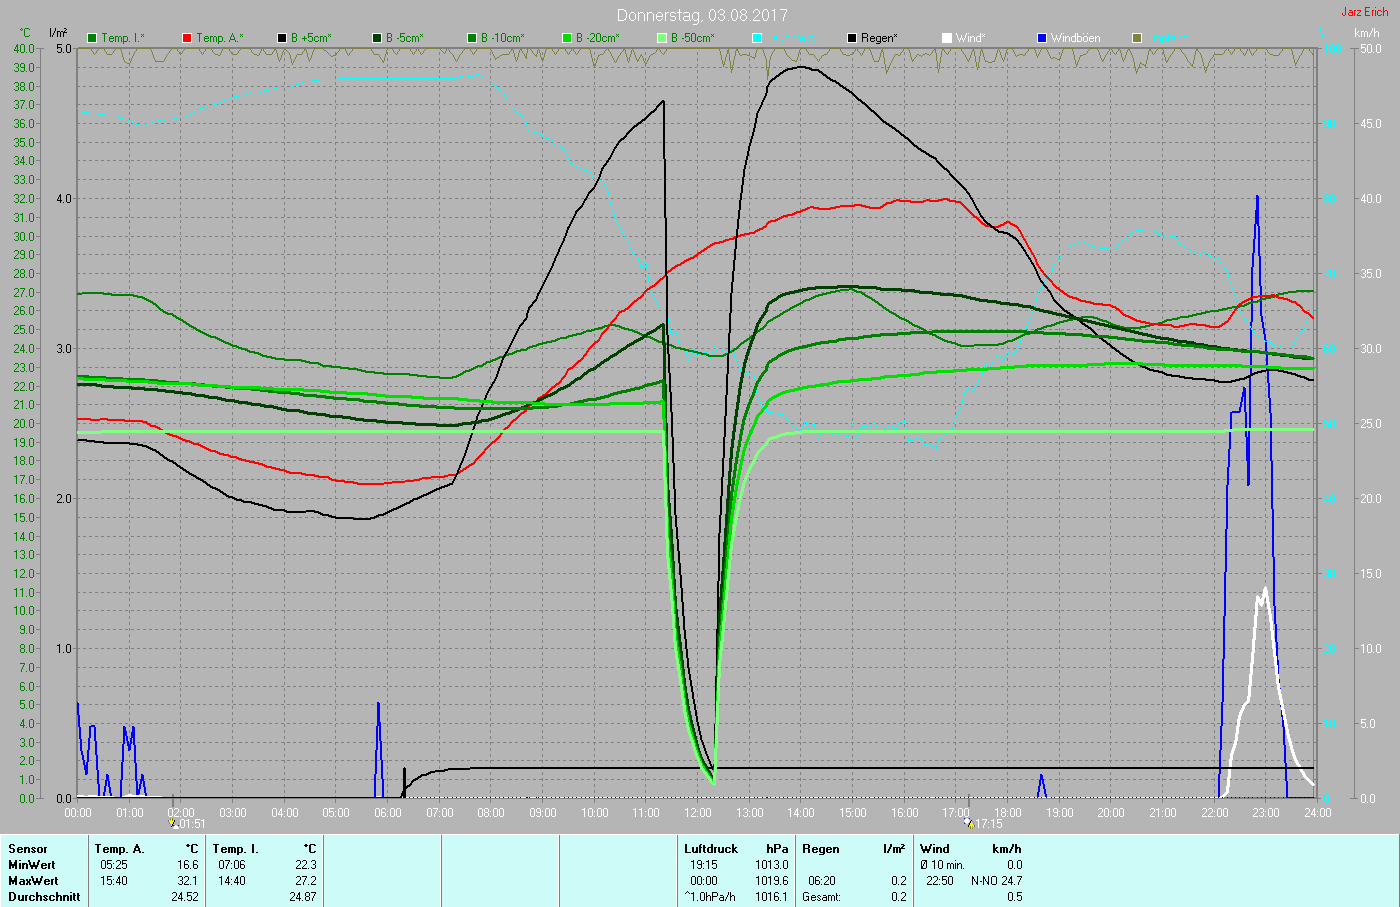Image resolution: width=1400 pixels, height=907 pixels.
Task: Click Temp. A. average value 24.52
Action: click(185, 897)
